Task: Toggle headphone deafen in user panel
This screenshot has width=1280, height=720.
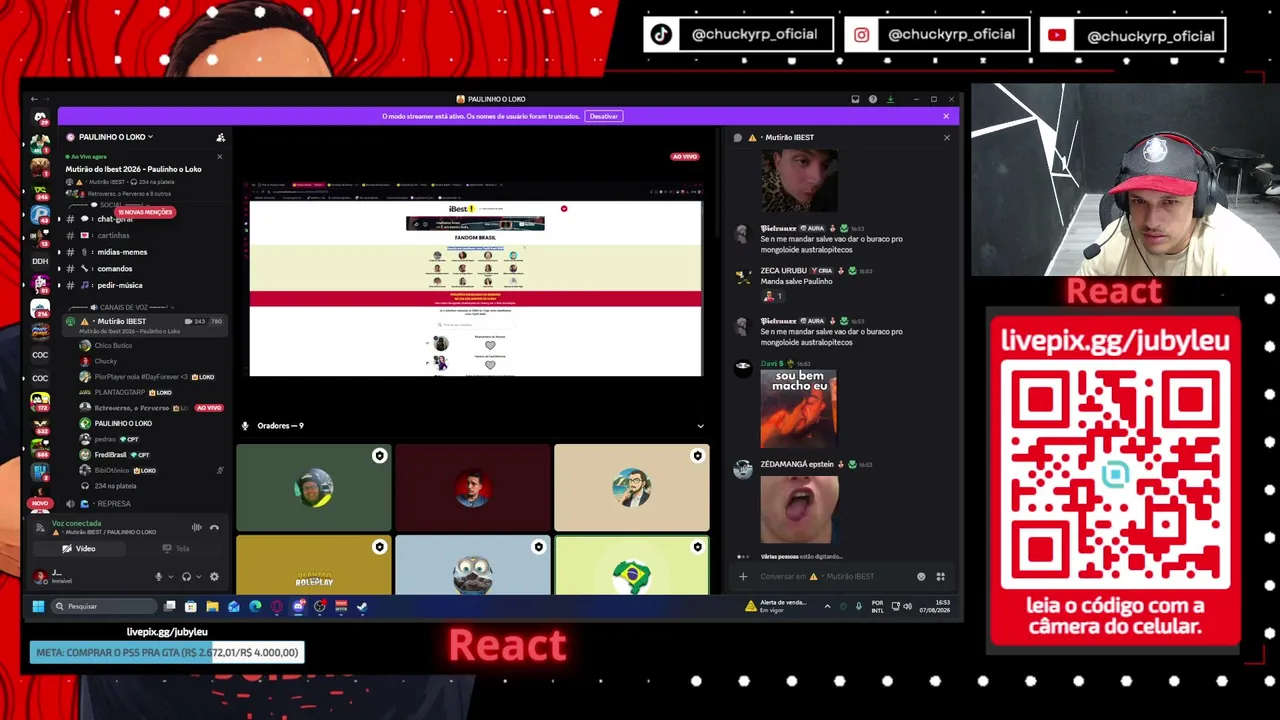Action: click(186, 577)
